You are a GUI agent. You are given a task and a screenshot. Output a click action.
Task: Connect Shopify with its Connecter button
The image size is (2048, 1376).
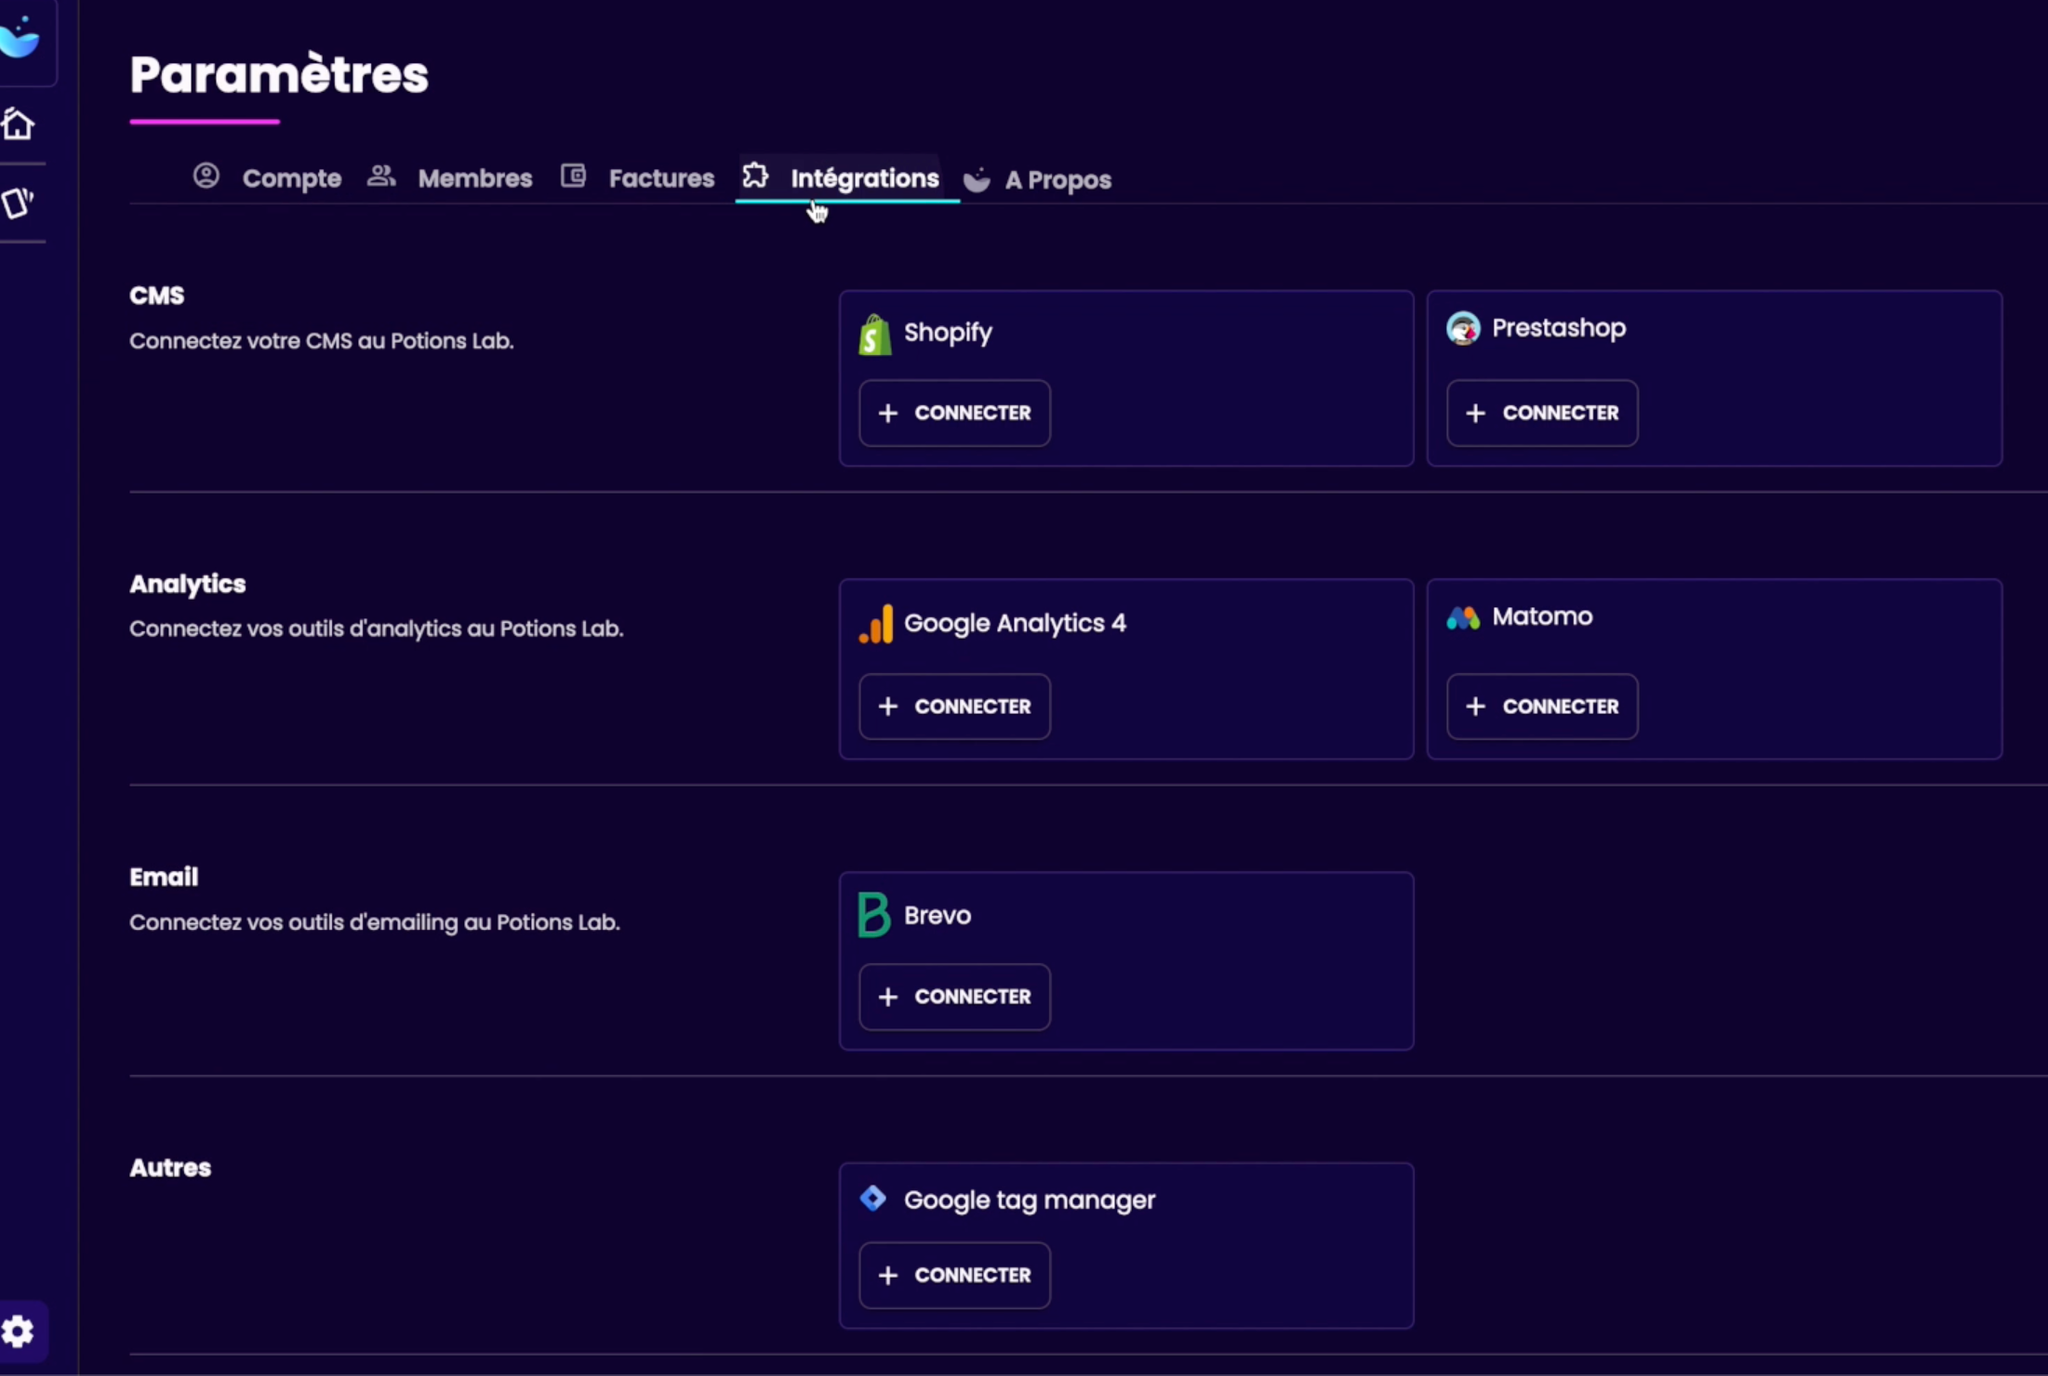(954, 413)
